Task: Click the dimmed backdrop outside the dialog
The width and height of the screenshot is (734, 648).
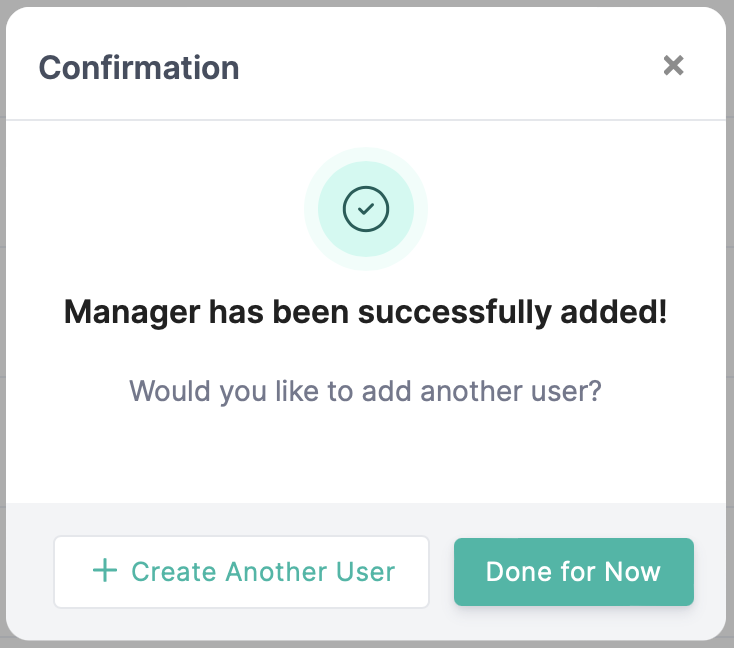Action: pyautogui.click(x=730, y=300)
